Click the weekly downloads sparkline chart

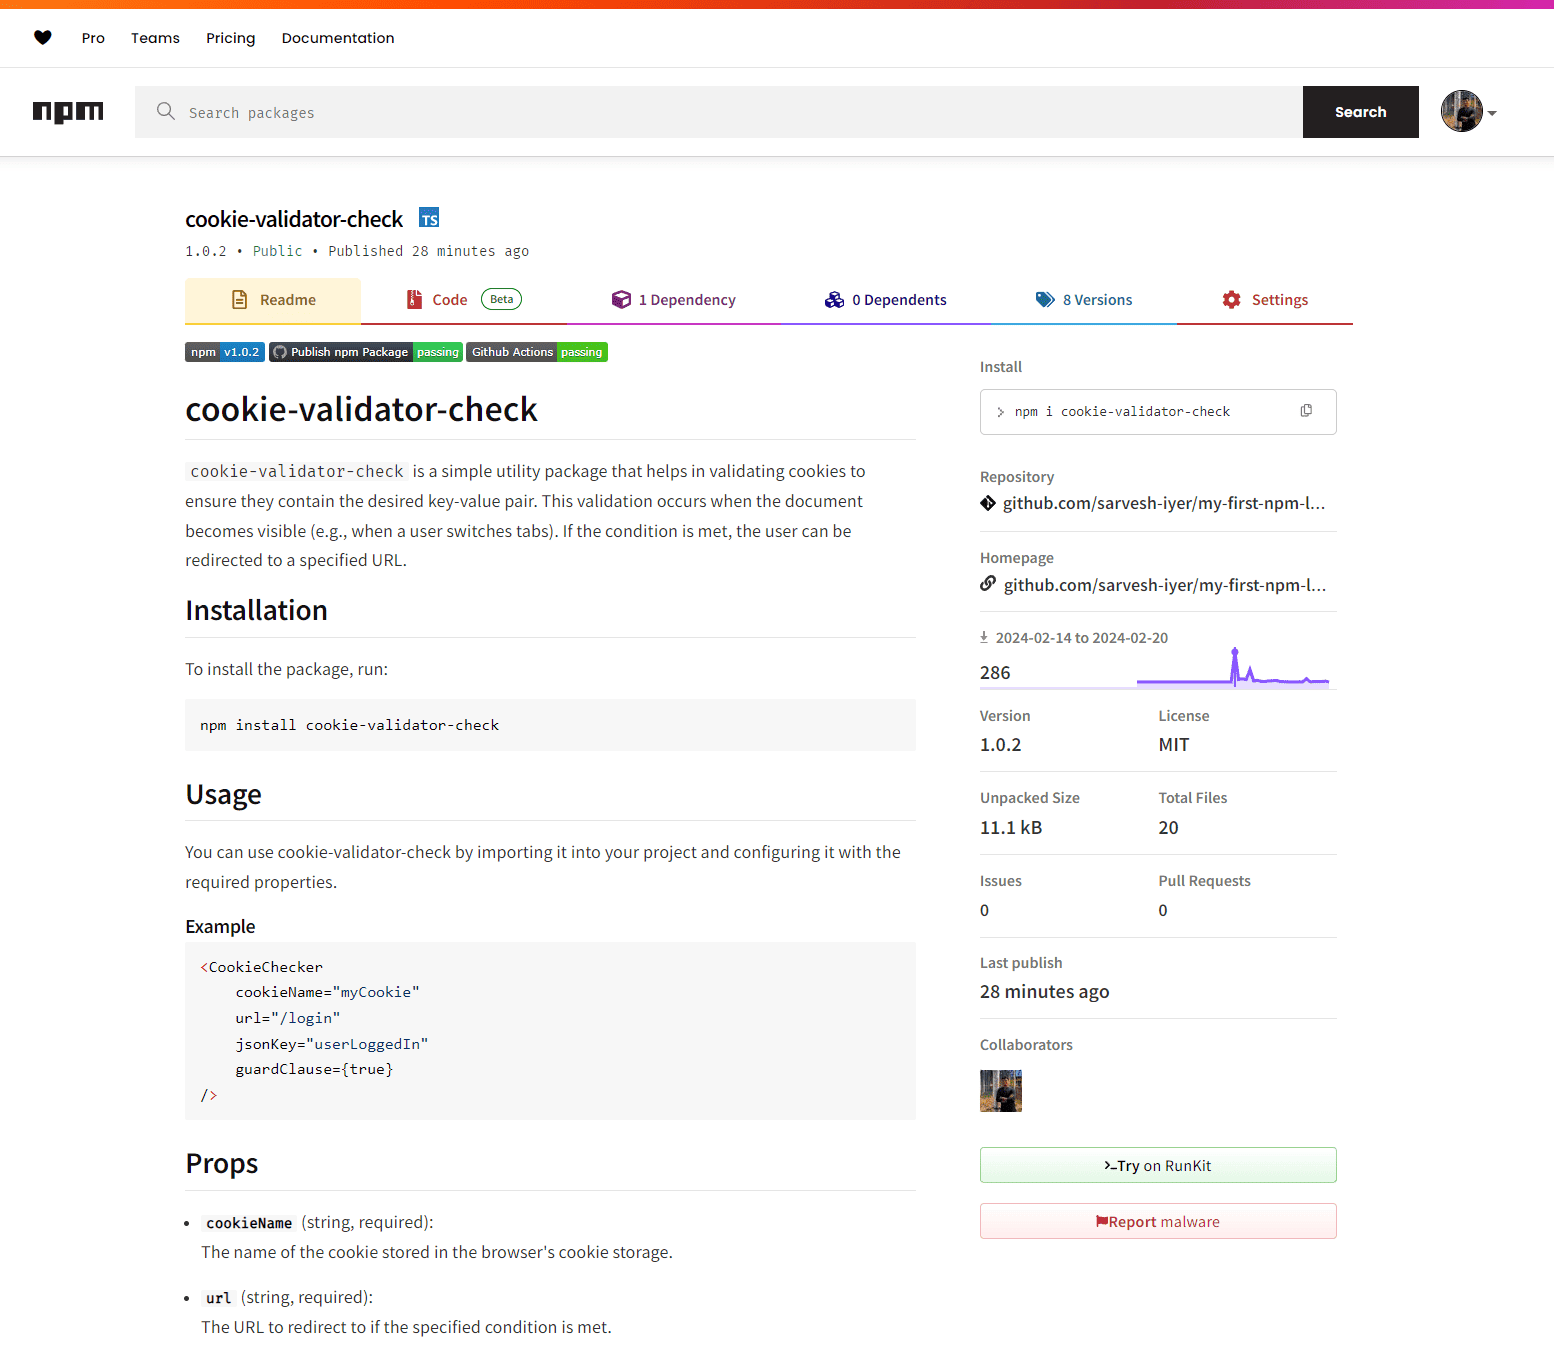pyautogui.click(x=1233, y=667)
